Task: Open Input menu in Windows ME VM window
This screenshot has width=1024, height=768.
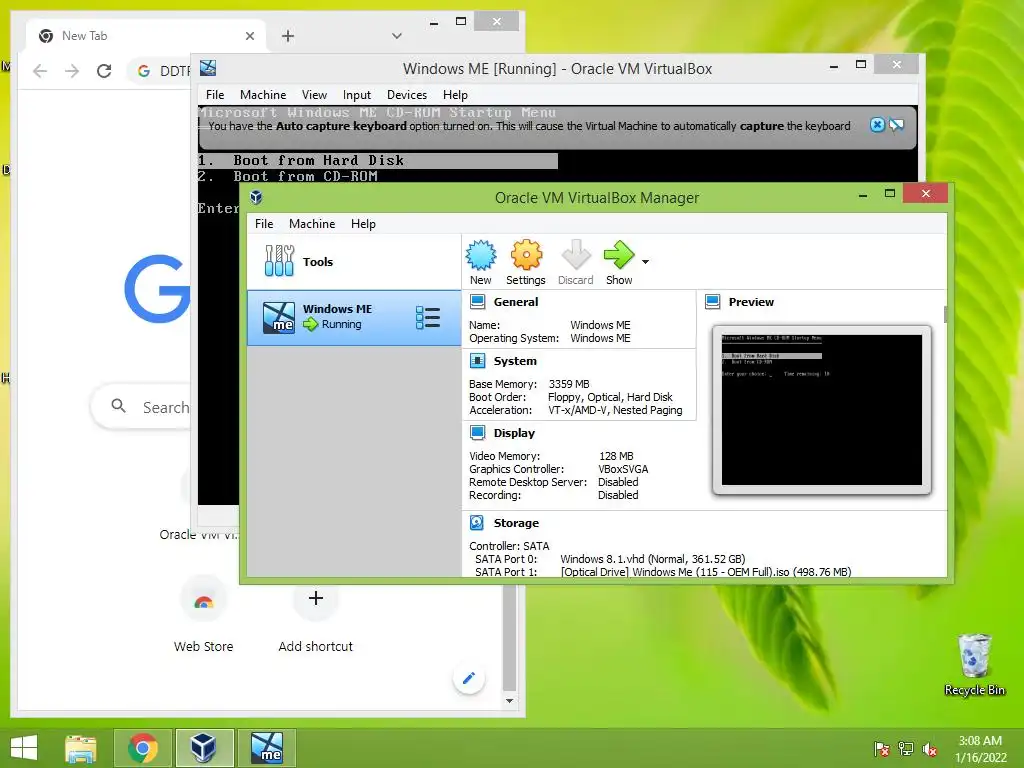Action: click(x=357, y=95)
